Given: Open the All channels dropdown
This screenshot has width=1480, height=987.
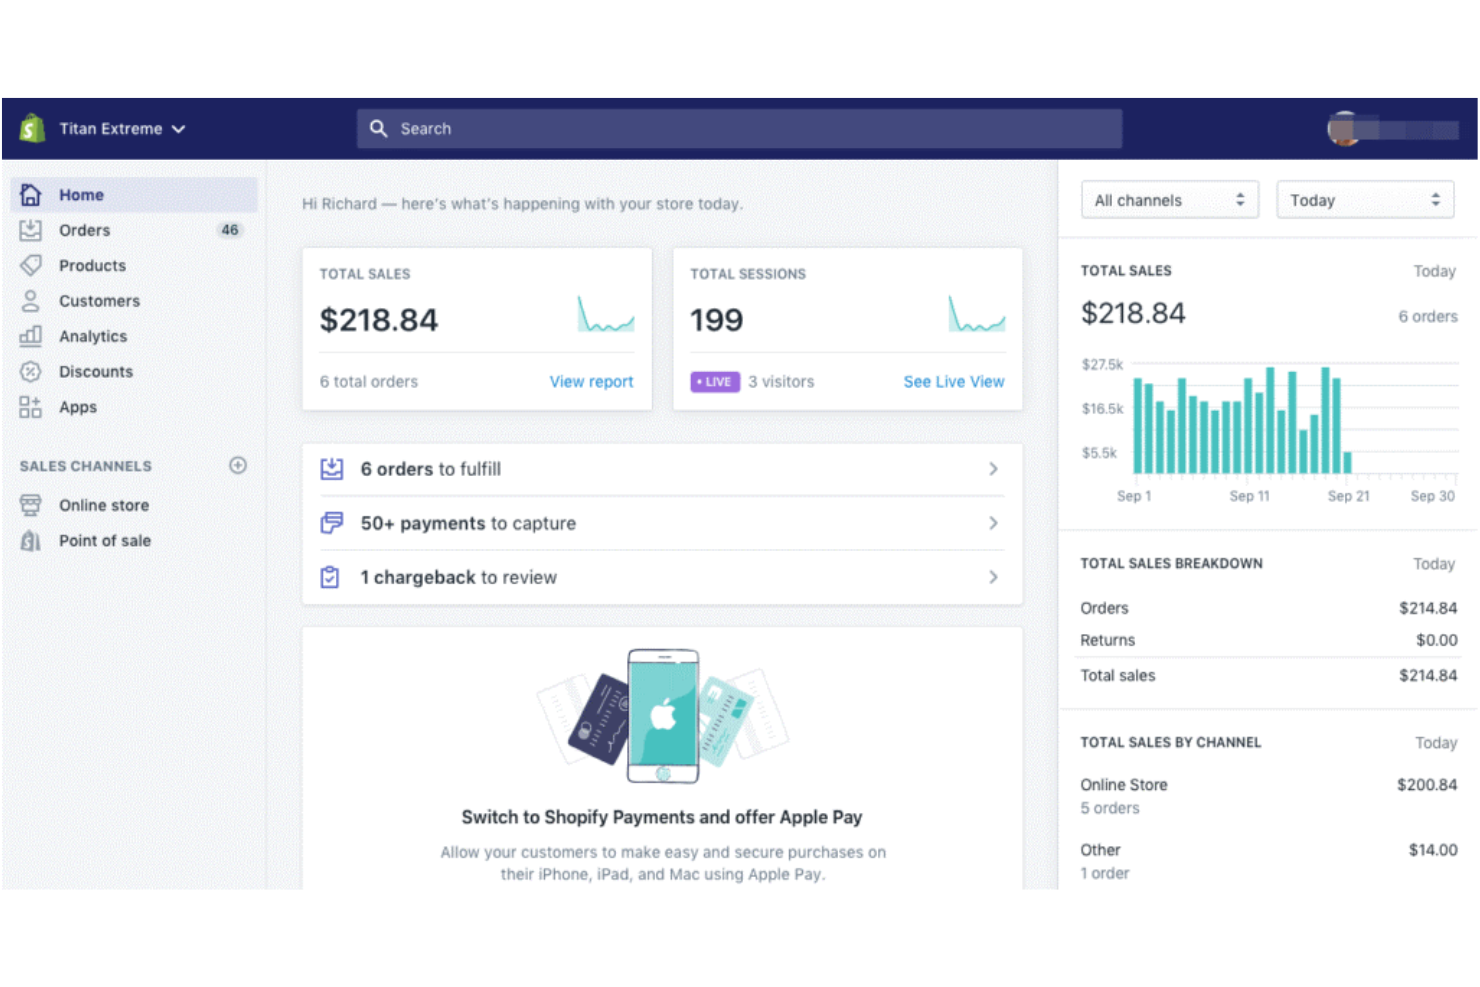Looking at the screenshot, I should [1170, 200].
